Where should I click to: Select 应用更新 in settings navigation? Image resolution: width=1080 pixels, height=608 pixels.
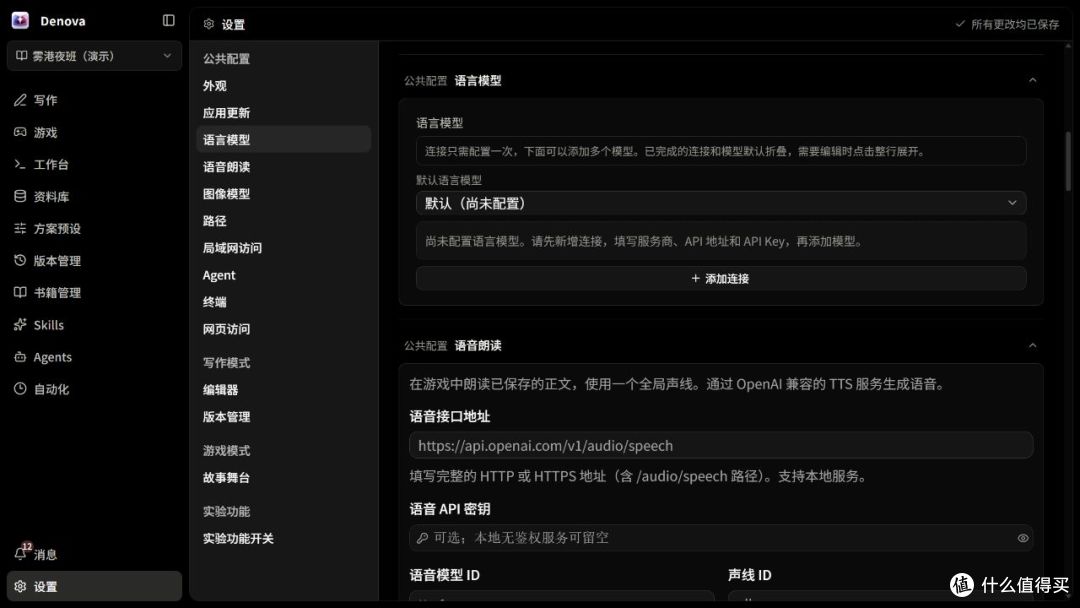click(284, 112)
